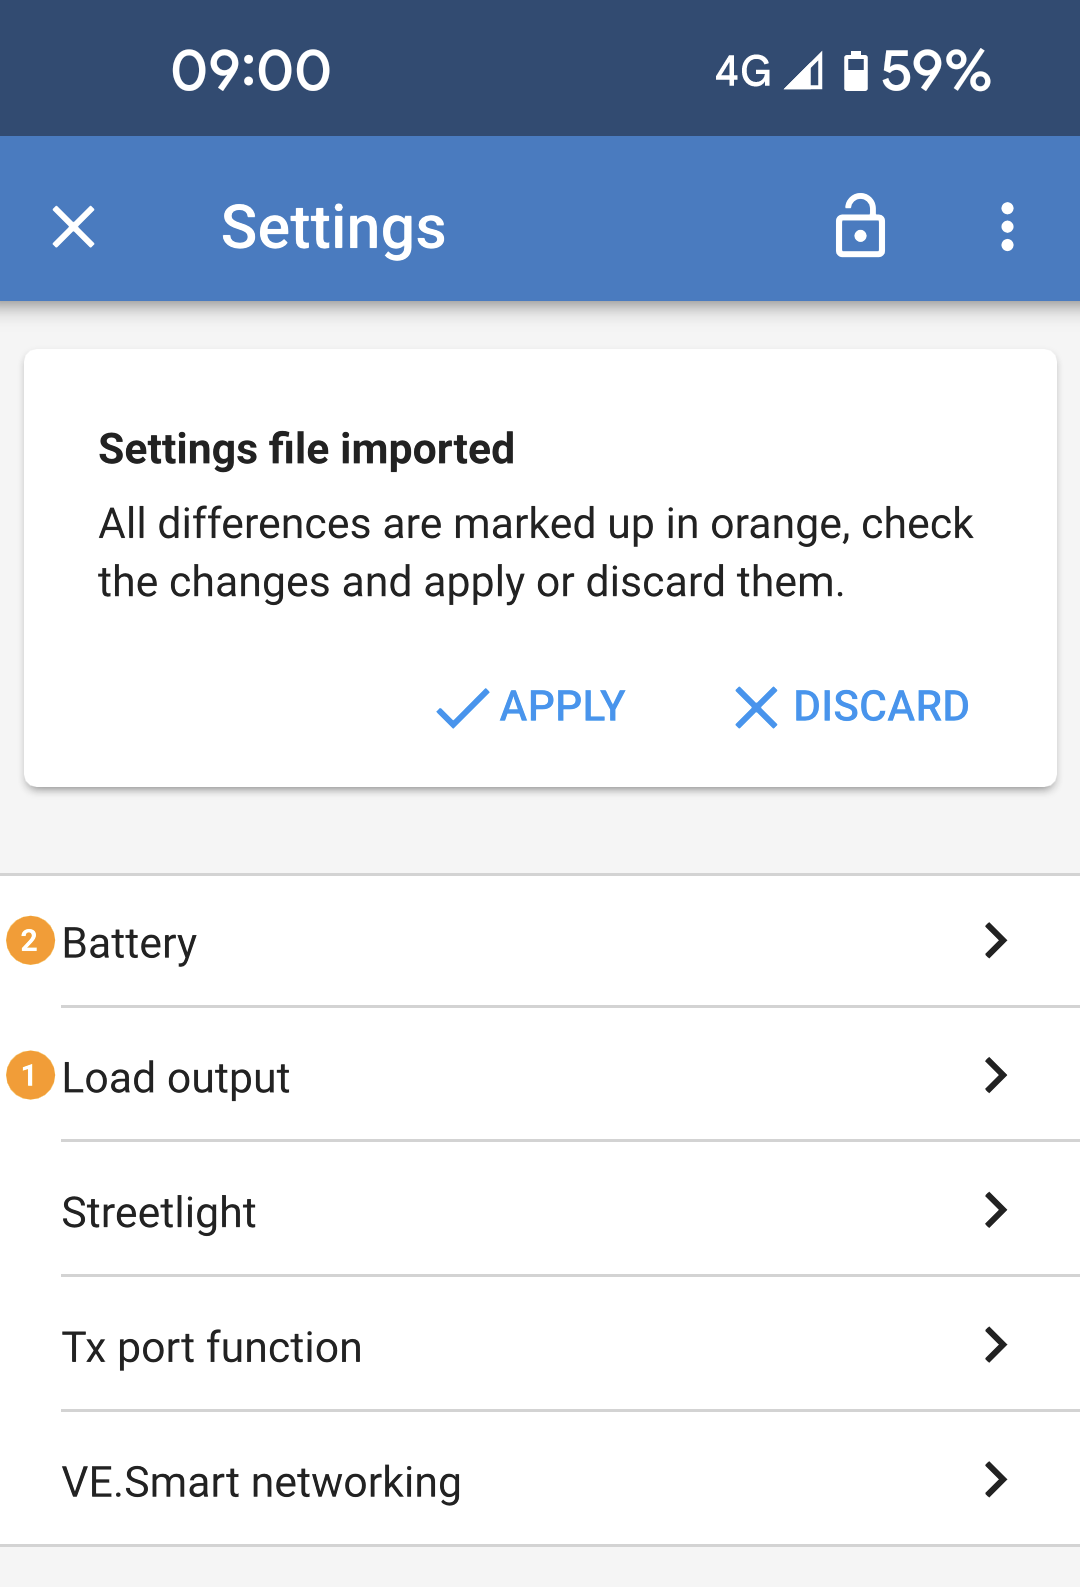Open the three-dot overflow menu
The width and height of the screenshot is (1080, 1587).
(x=1006, y=226)
